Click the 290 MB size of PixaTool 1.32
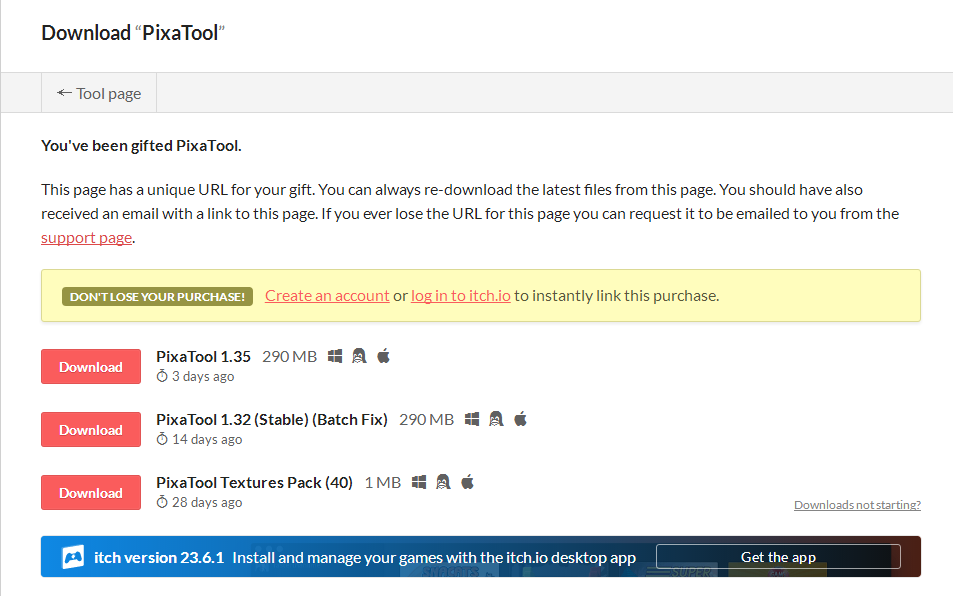Viewport: 953px width, 596px height. tap(426, 420)
